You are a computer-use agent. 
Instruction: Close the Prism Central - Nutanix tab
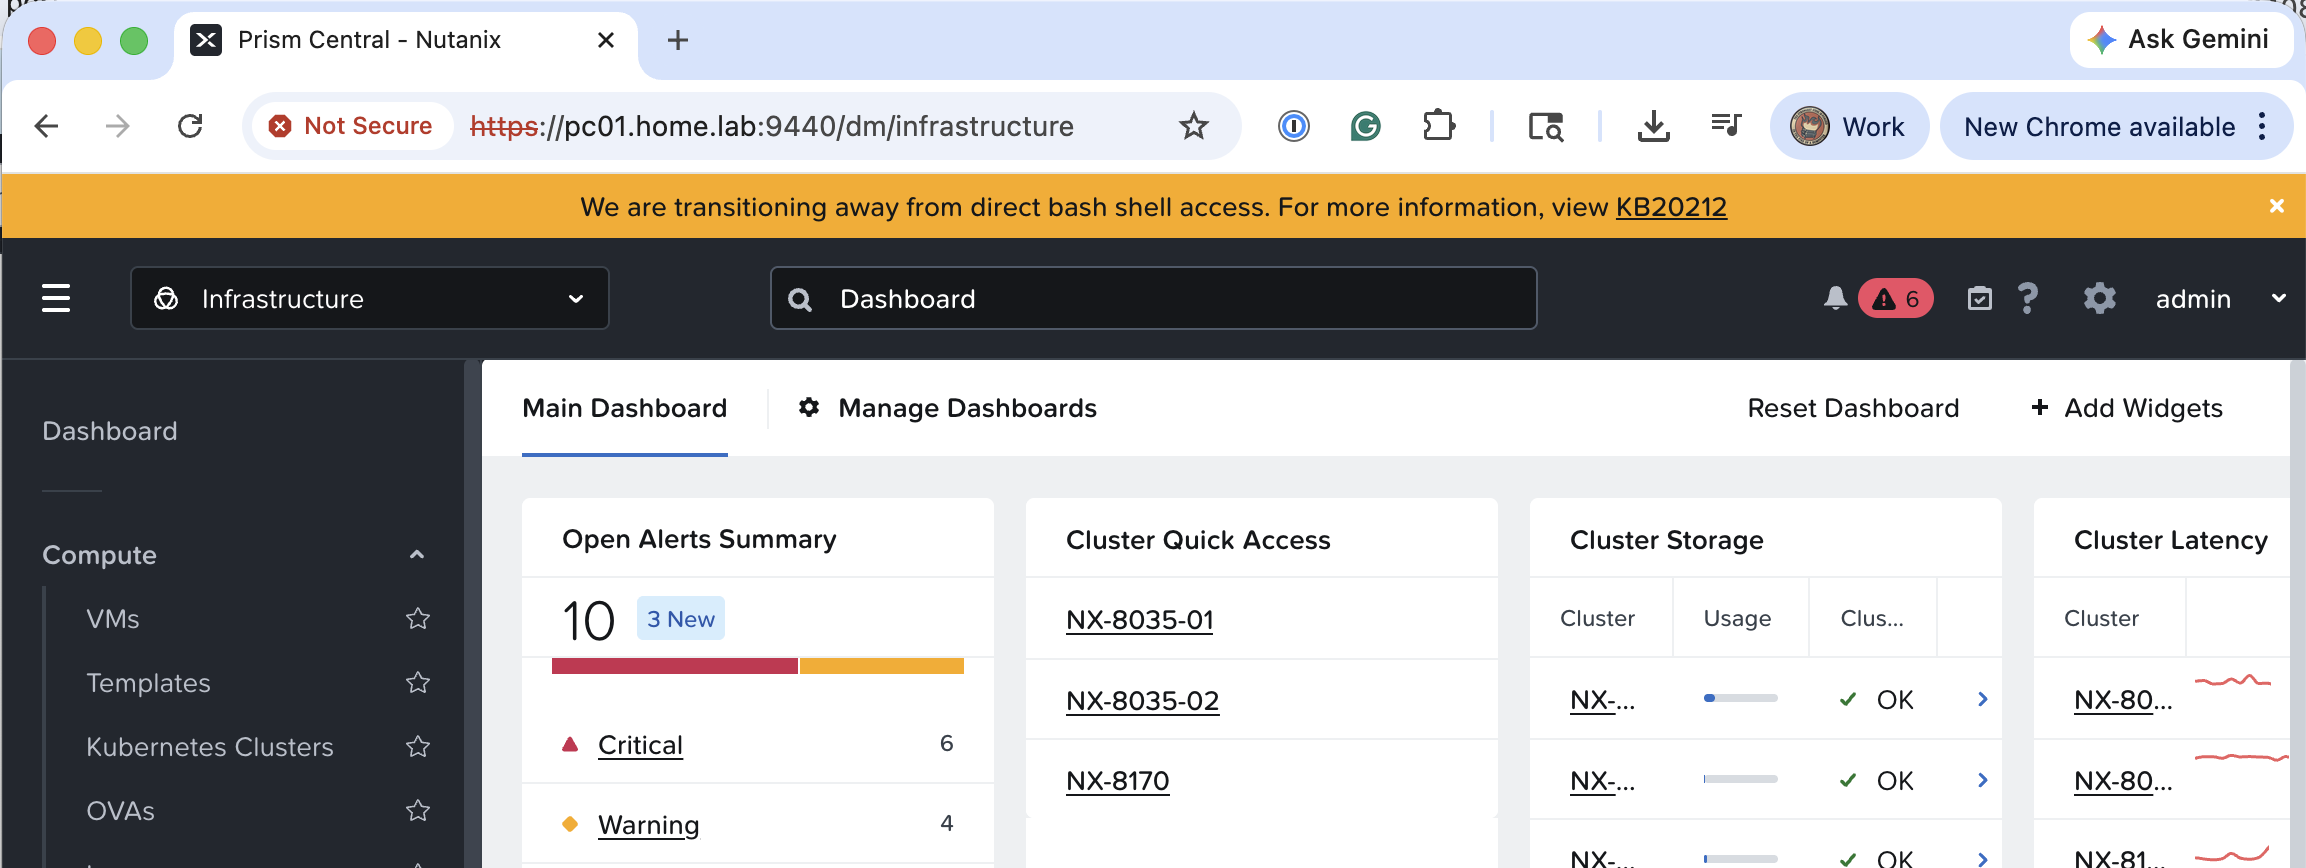click(x=605, y=40)
